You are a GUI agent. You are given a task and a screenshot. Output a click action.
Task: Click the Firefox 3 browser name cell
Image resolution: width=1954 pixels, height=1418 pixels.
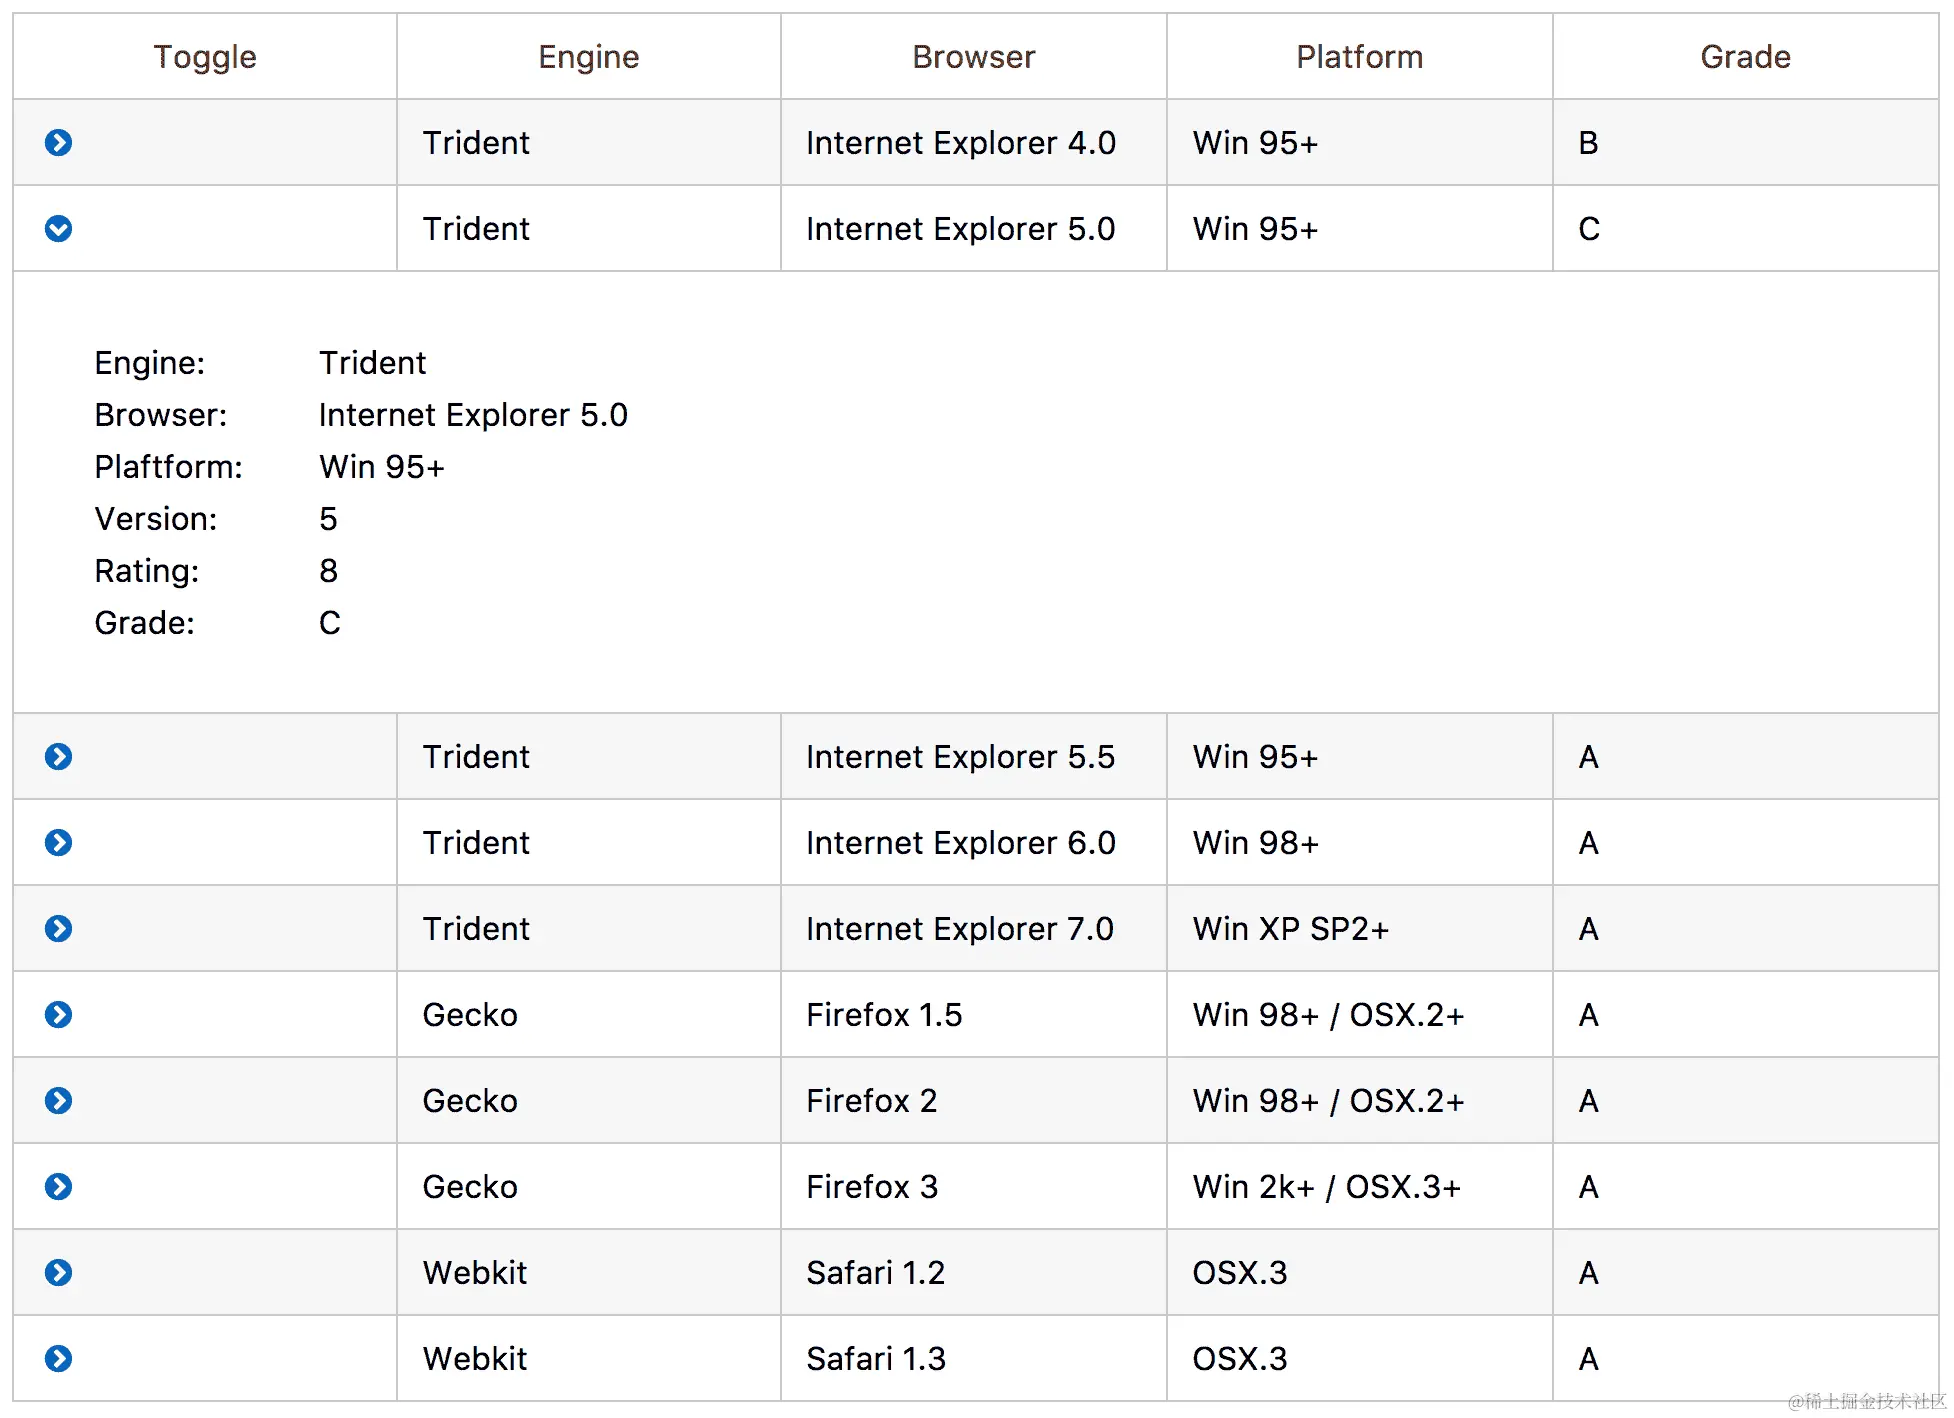872,1187
